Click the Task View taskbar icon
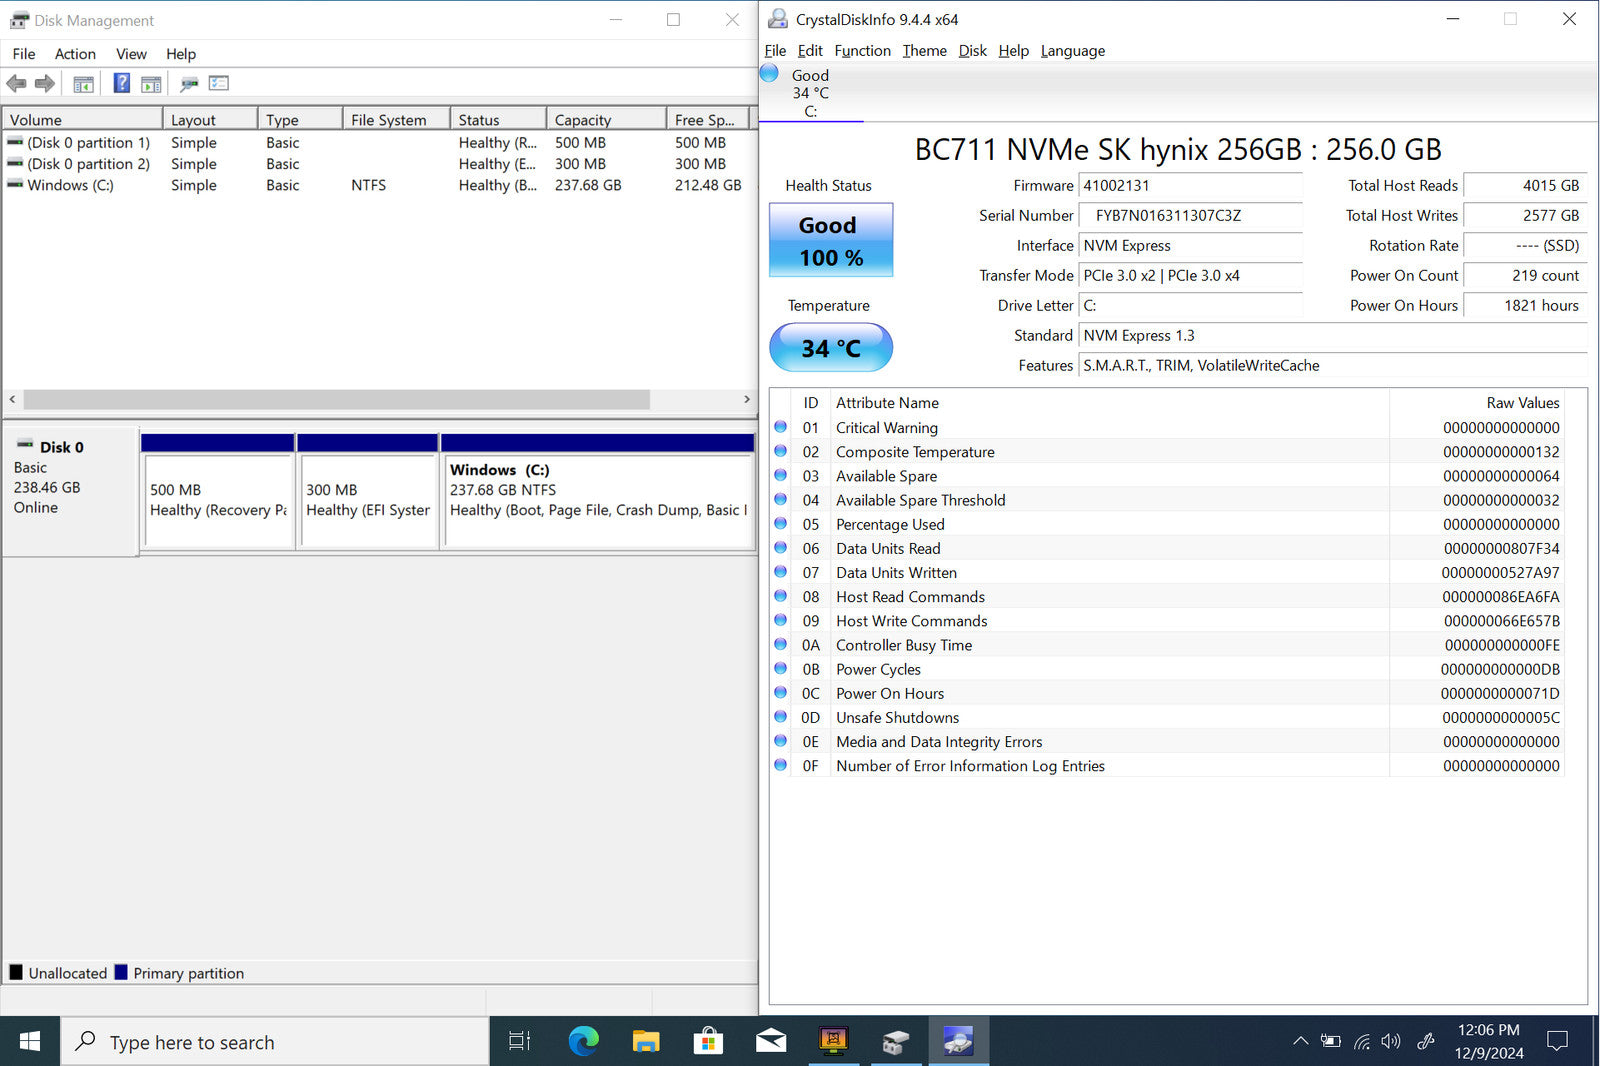This screenshot has width=1600, height=1066. 519,1042
